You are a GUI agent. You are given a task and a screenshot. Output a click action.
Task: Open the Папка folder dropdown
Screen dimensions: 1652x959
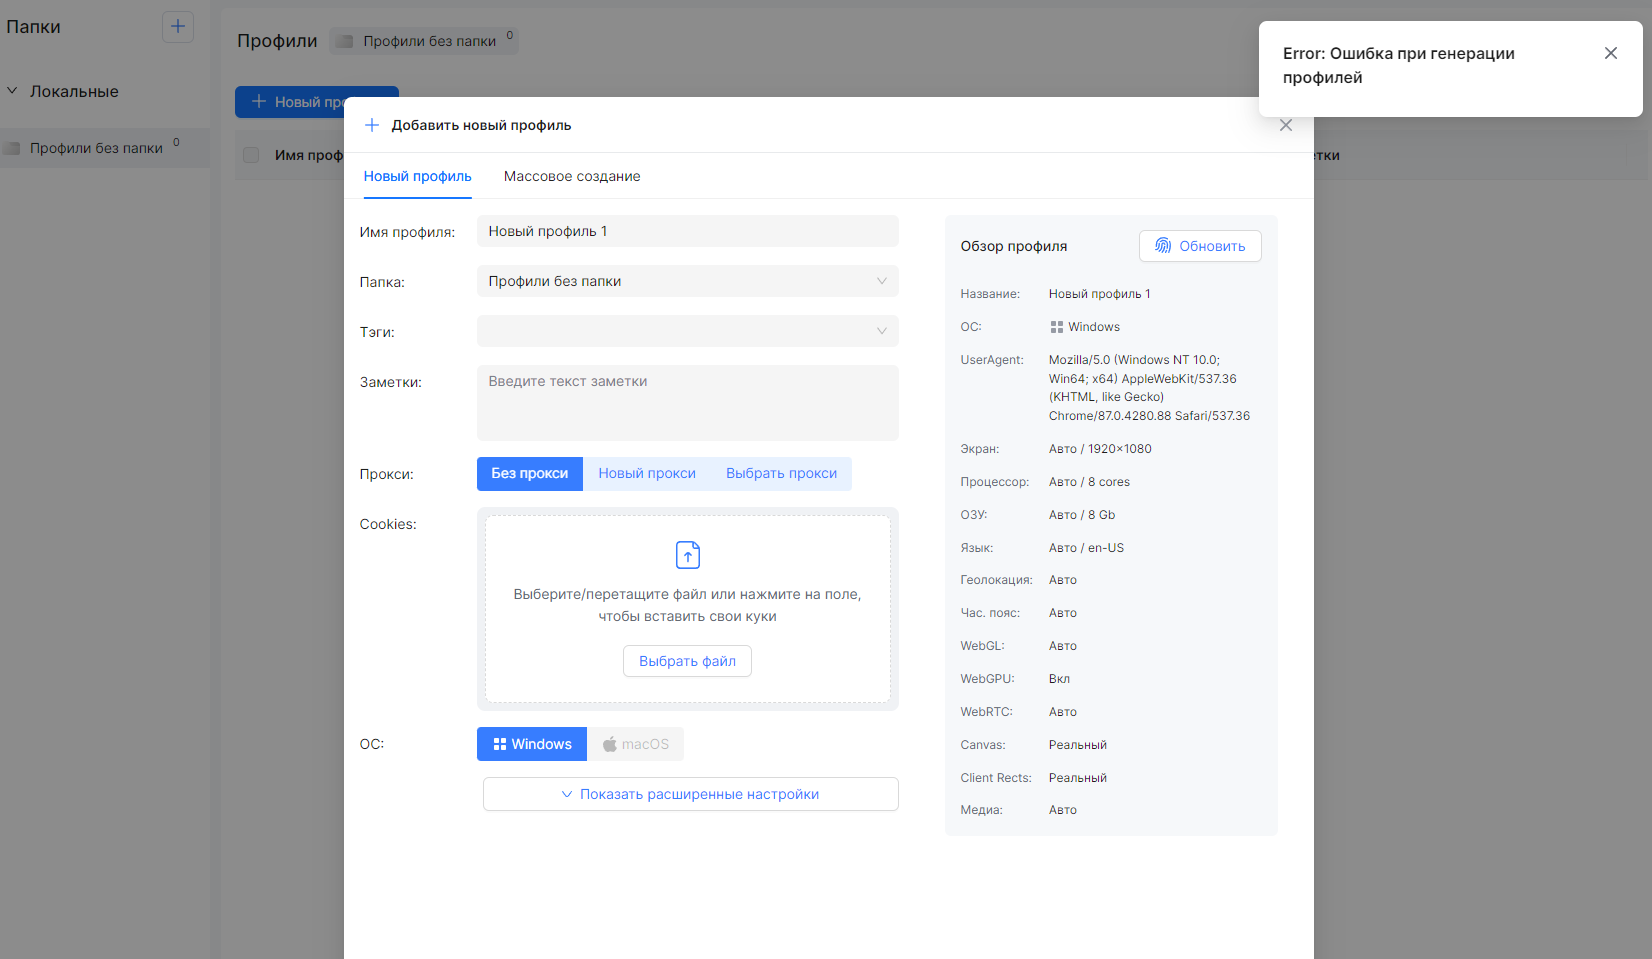point(688,281)
